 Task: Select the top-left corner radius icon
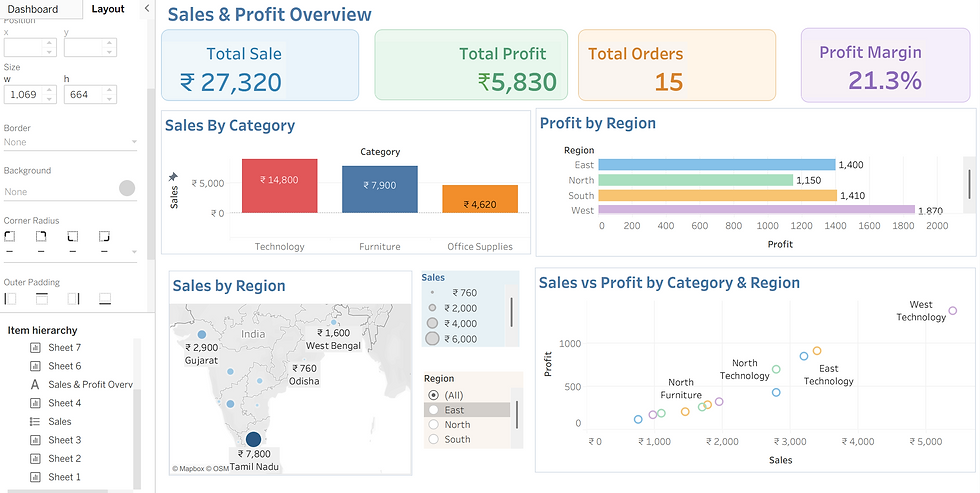pos(9,237)
